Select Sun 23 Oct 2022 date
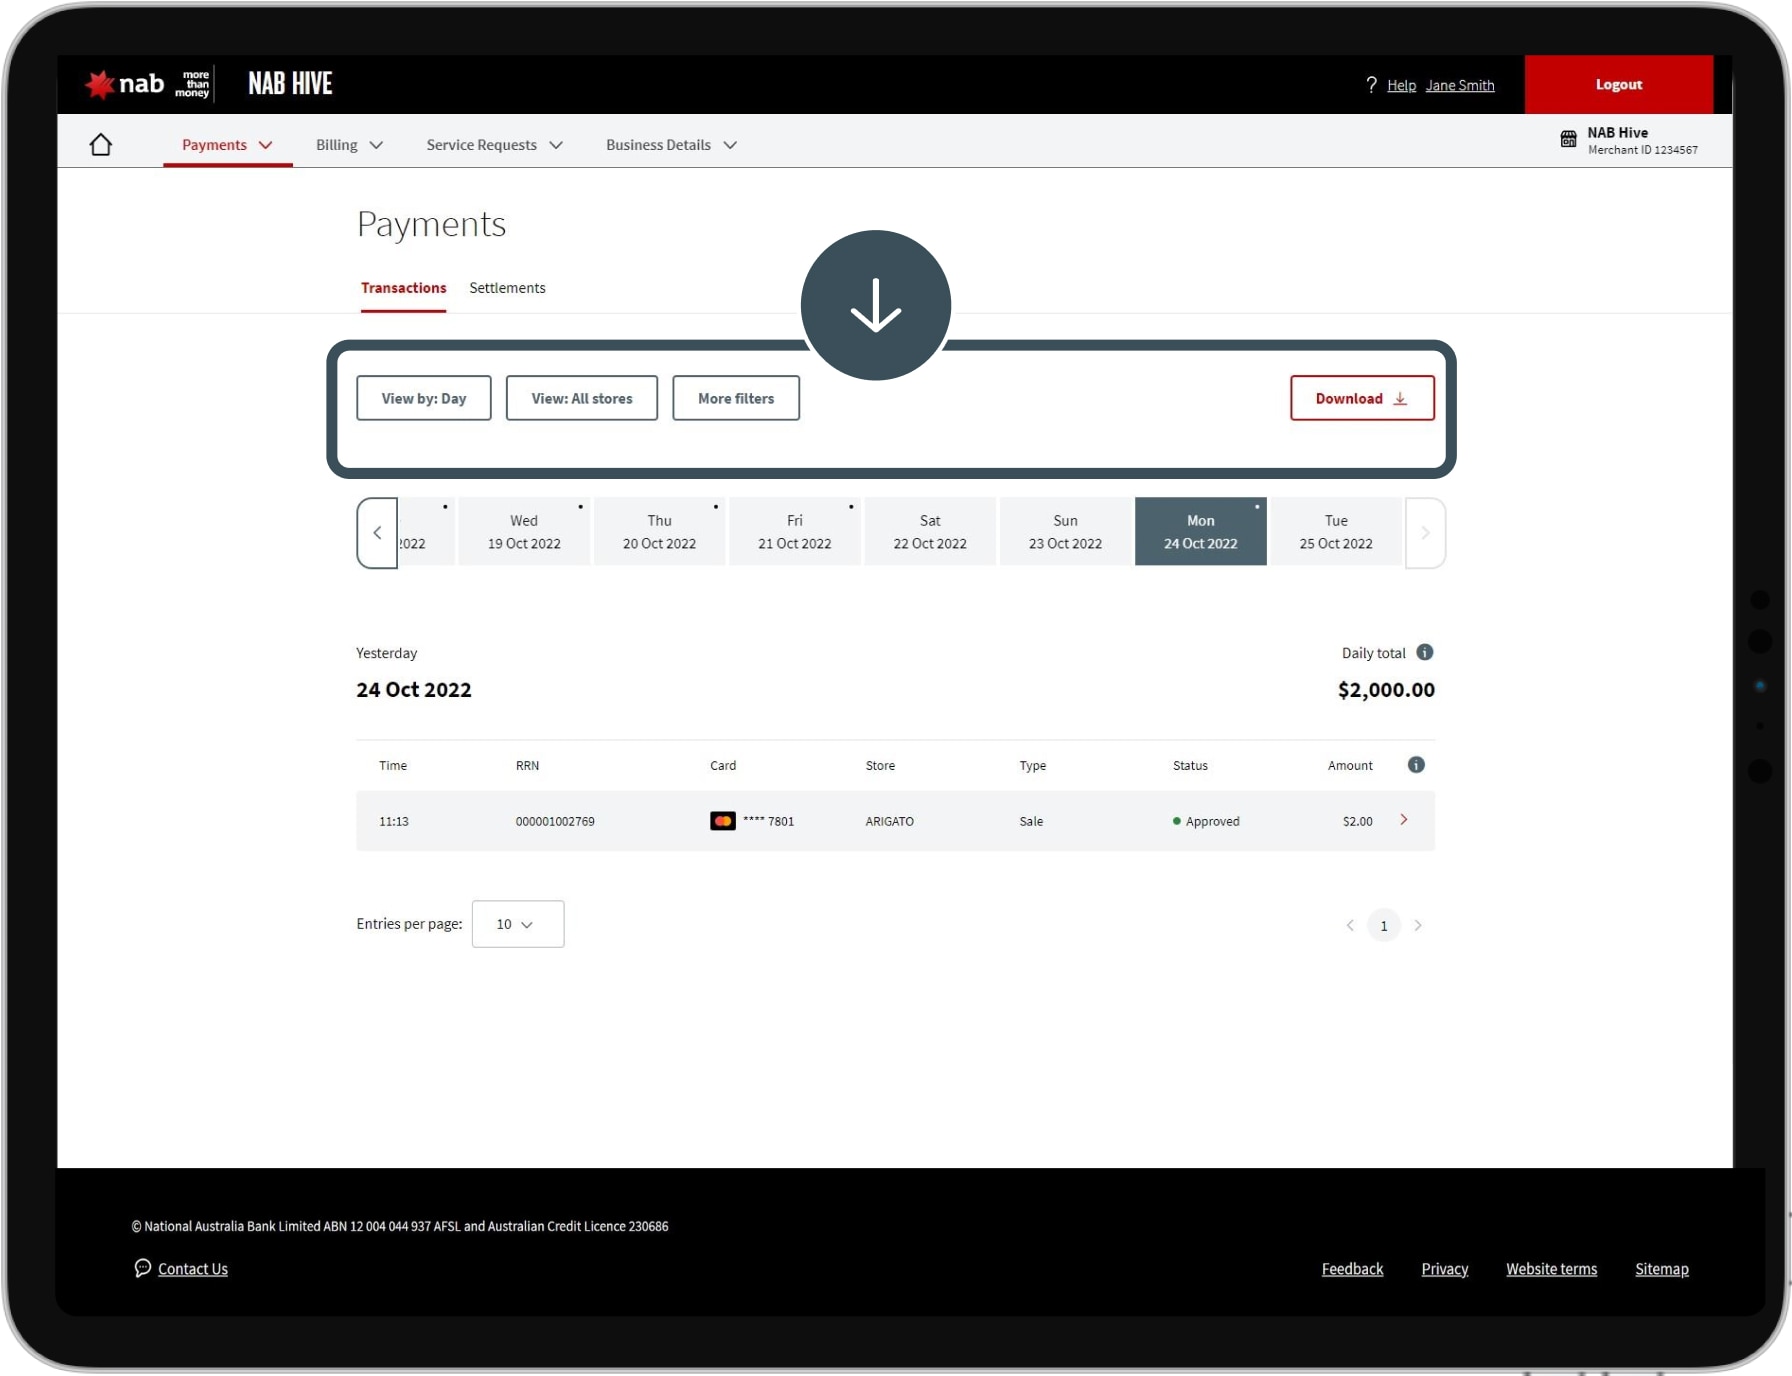The image size is (1792, 1376). click(x=1065, y=532)
